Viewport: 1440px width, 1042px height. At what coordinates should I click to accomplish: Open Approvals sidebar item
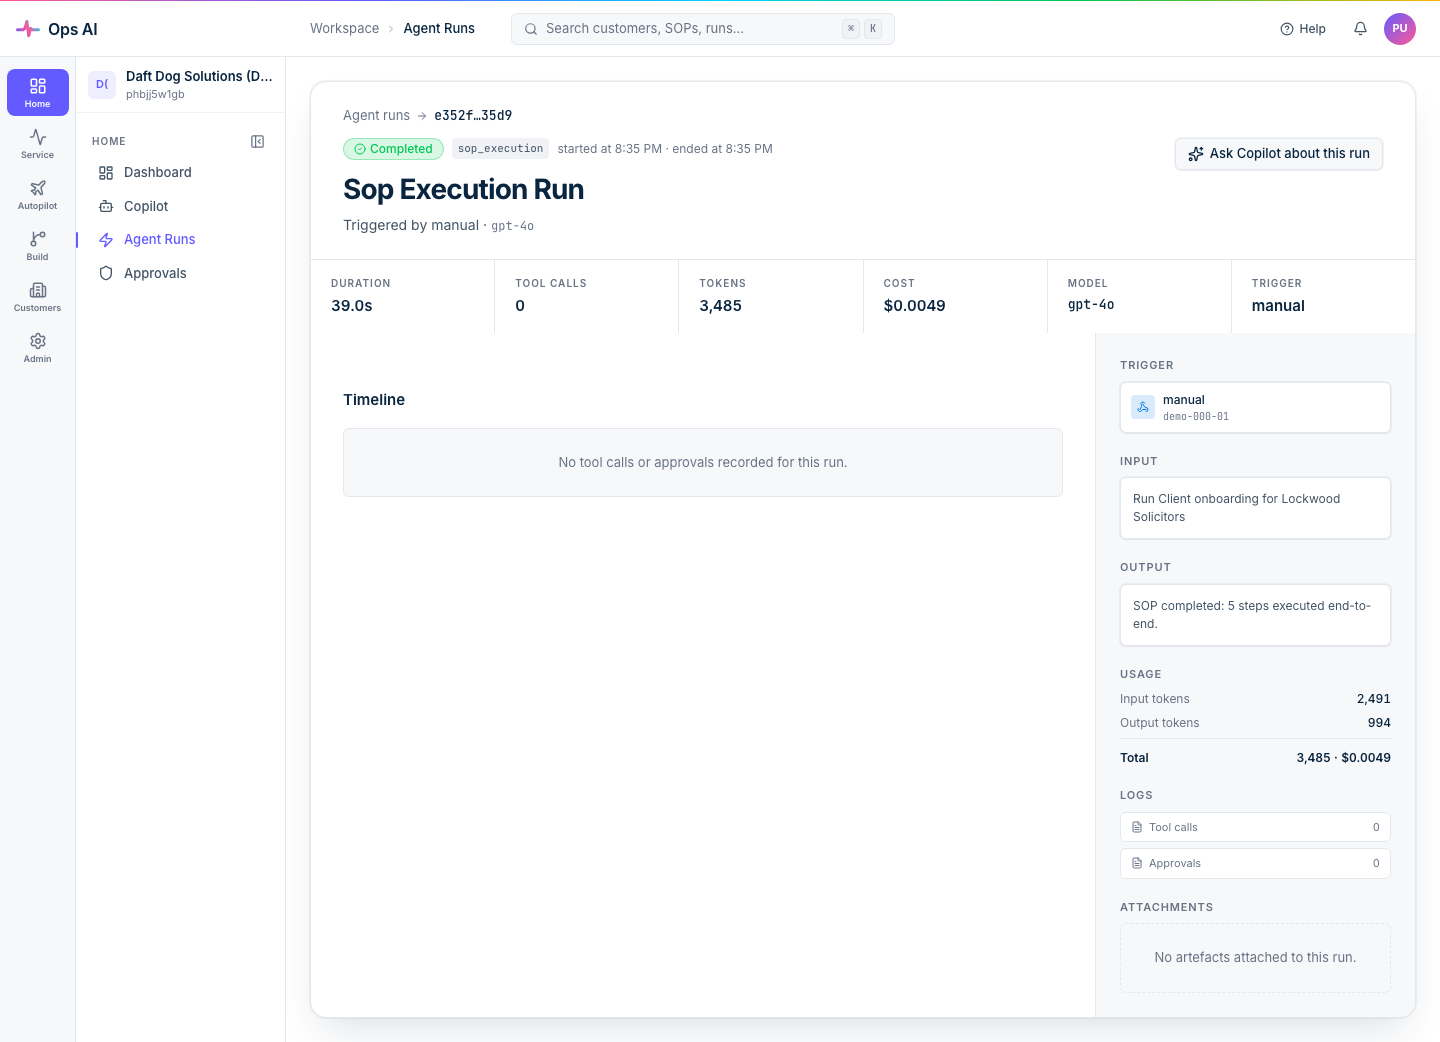coord(181,273)
